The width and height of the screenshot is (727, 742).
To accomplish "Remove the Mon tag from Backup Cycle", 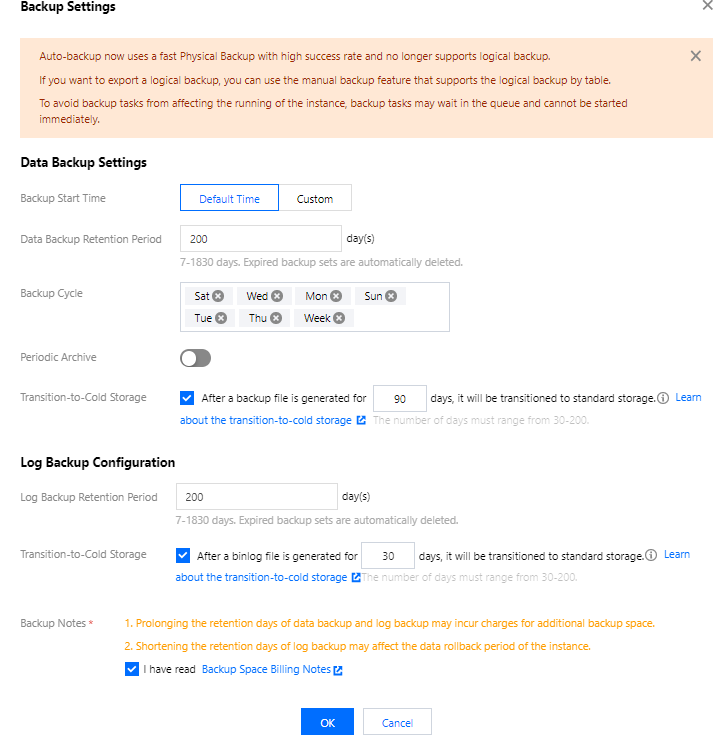I will tap(336, 296).
